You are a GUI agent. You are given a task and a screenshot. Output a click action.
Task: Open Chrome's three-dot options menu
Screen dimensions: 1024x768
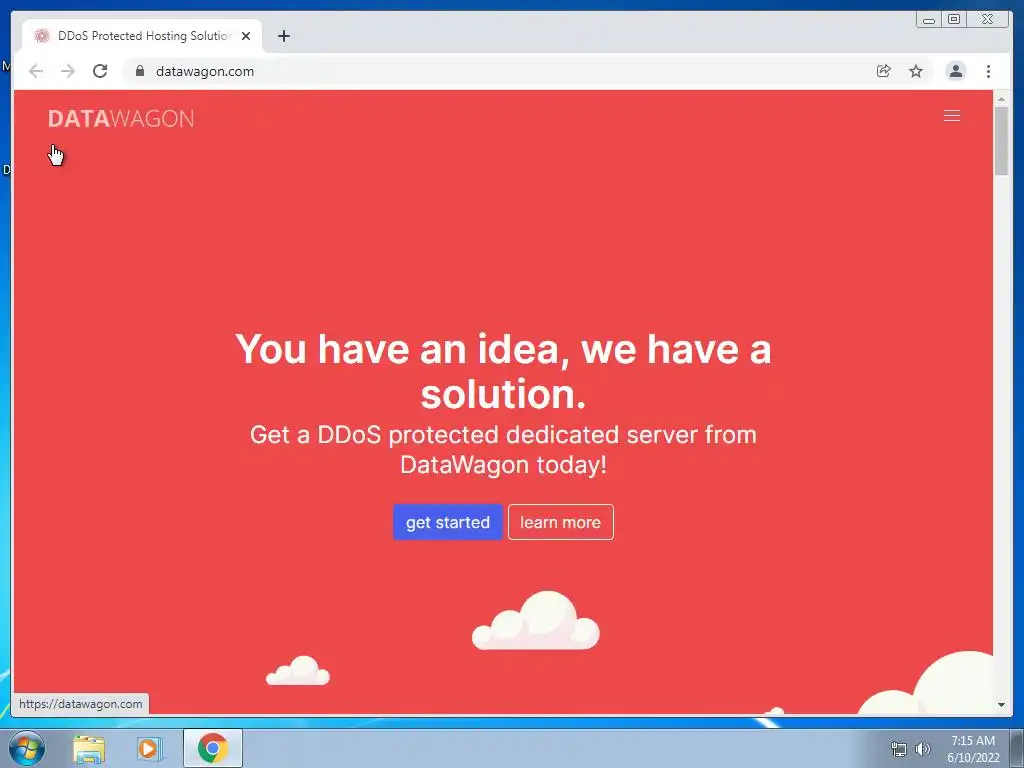988,71
